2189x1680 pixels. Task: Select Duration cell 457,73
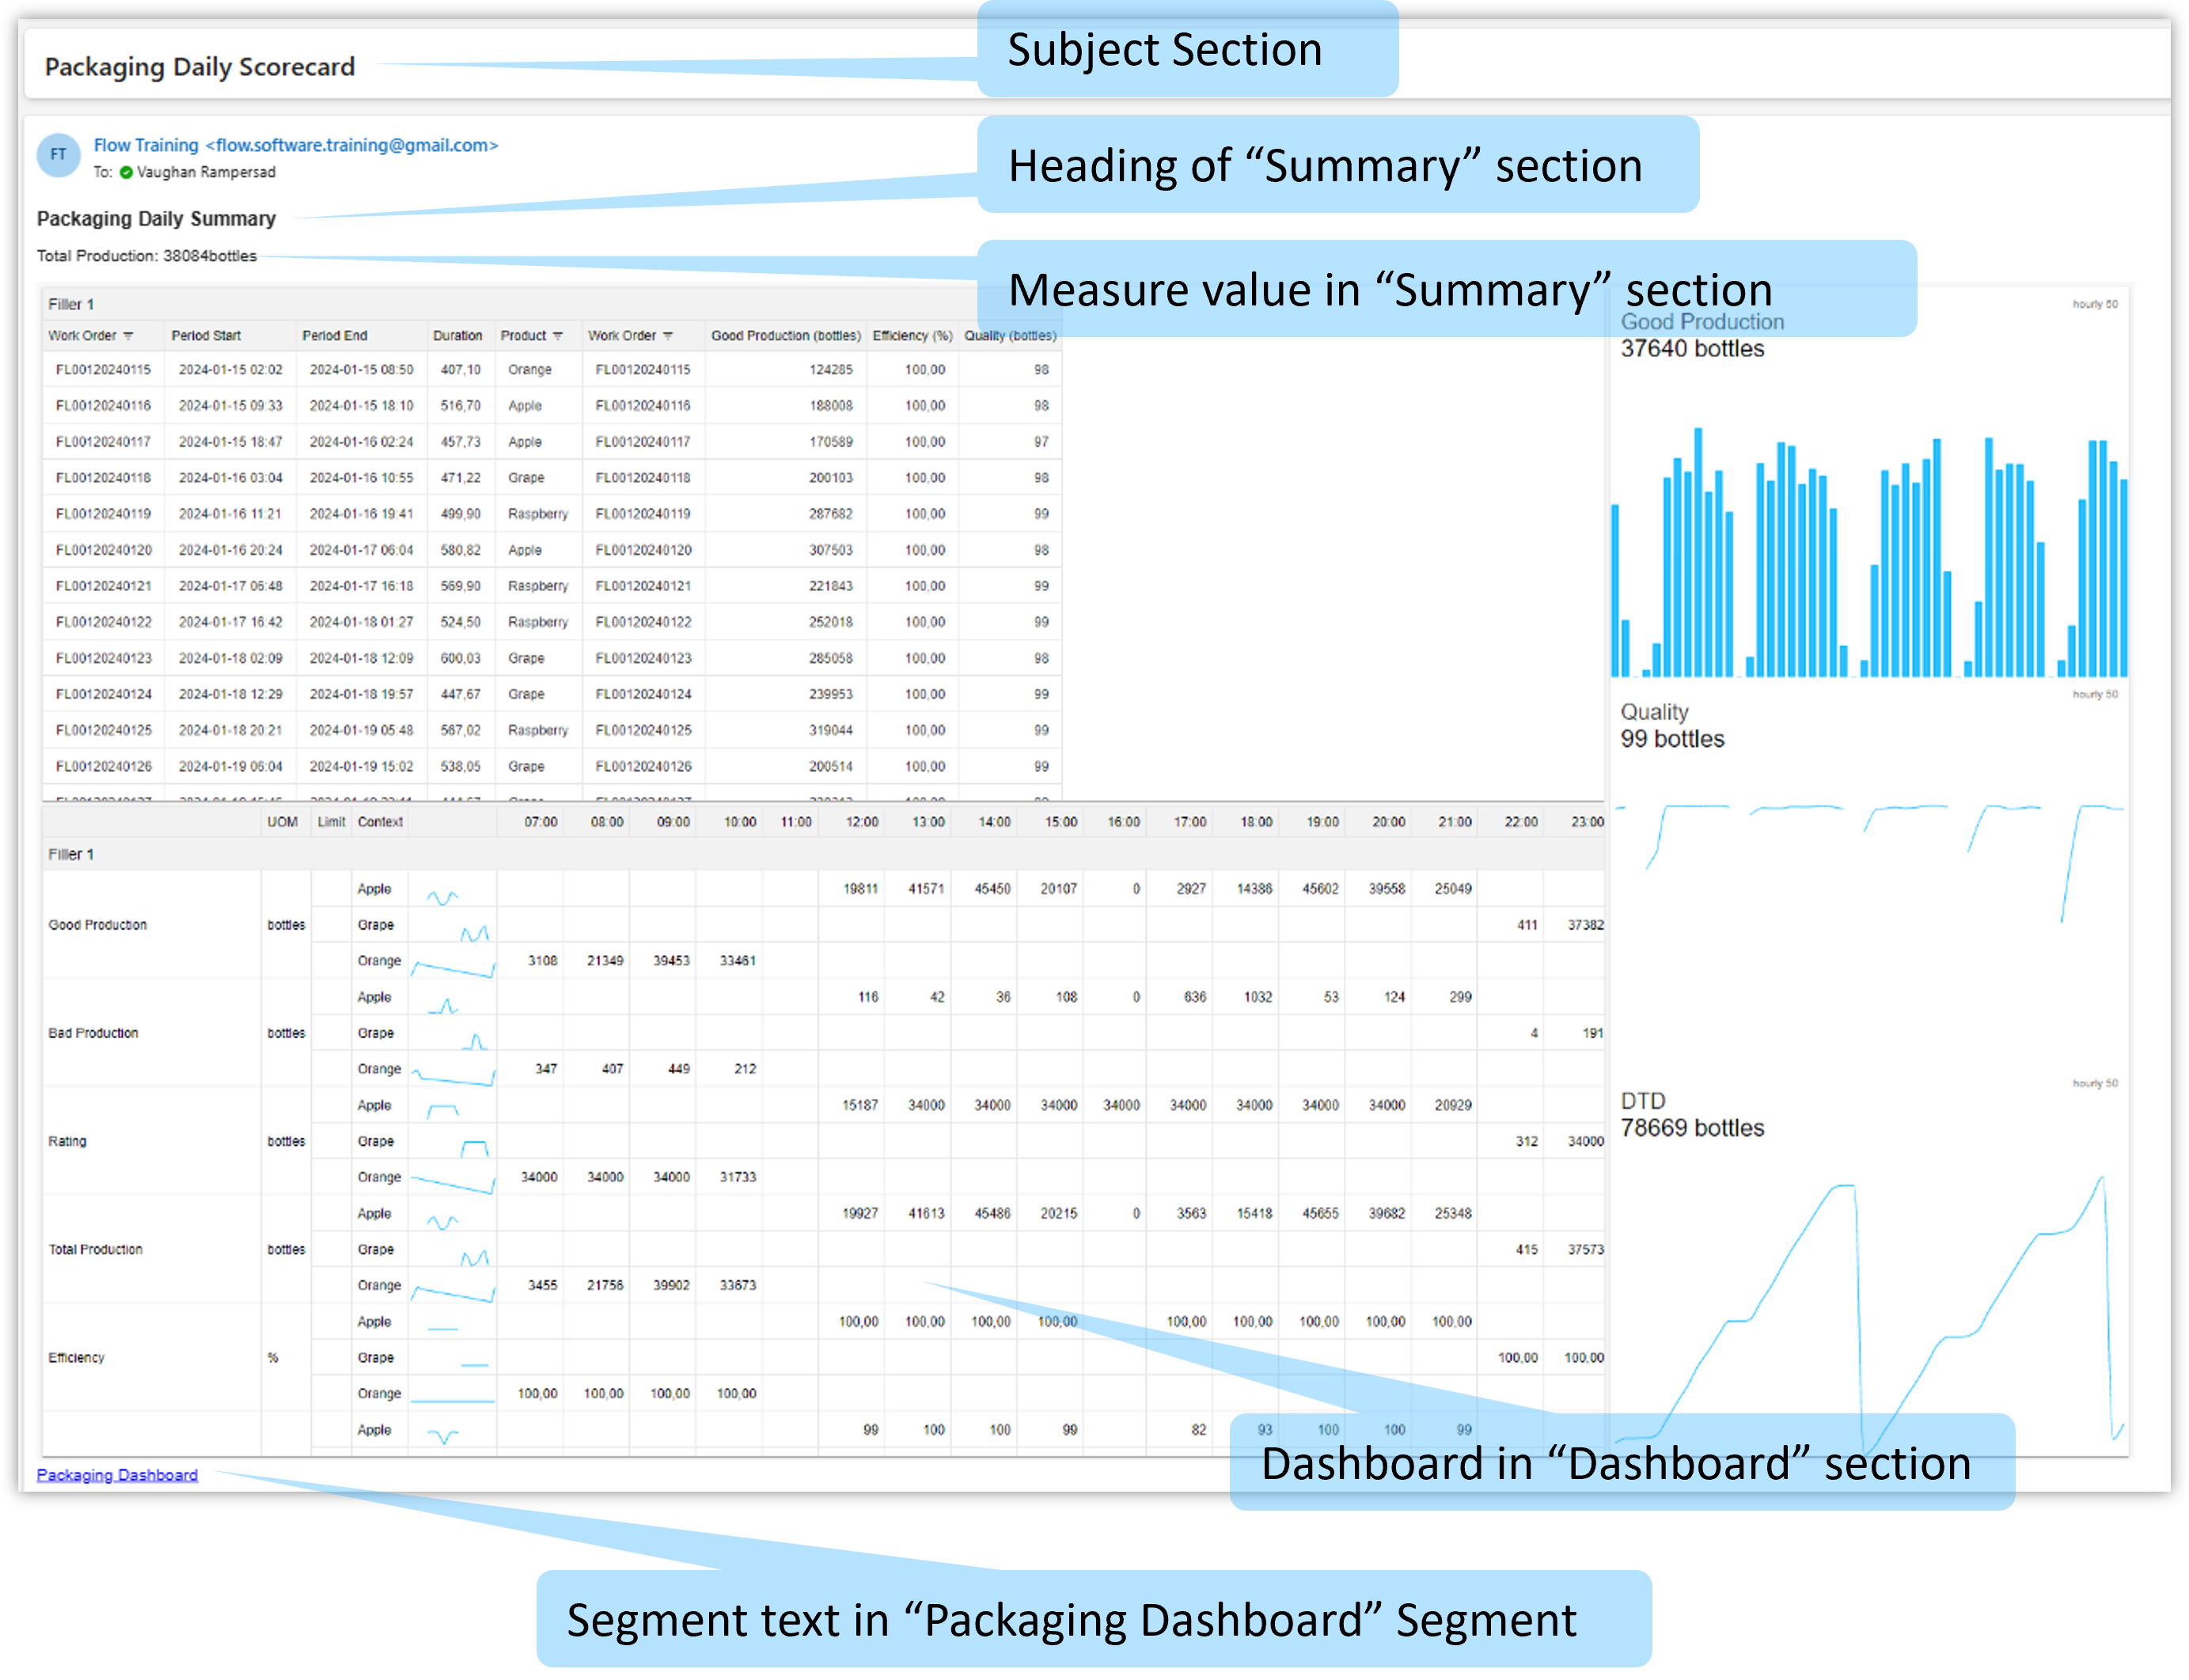(x=461, y=442)
